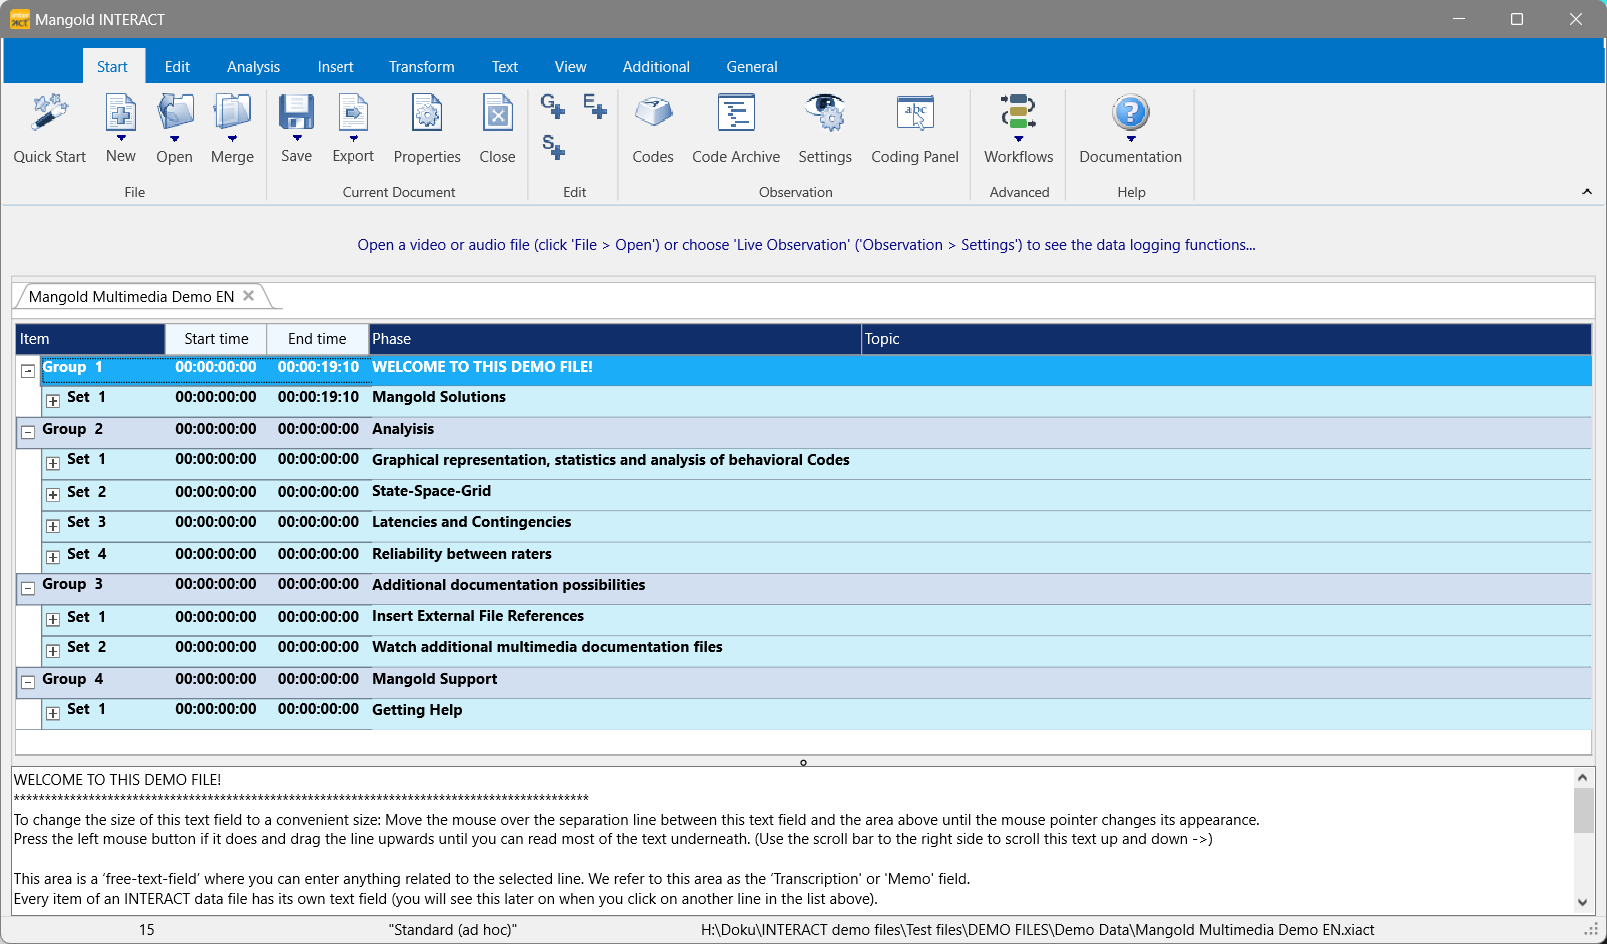The image size is (1607, 944).
Task: Open the Analysis ribbon tab
Action: (x=253, y=67)
